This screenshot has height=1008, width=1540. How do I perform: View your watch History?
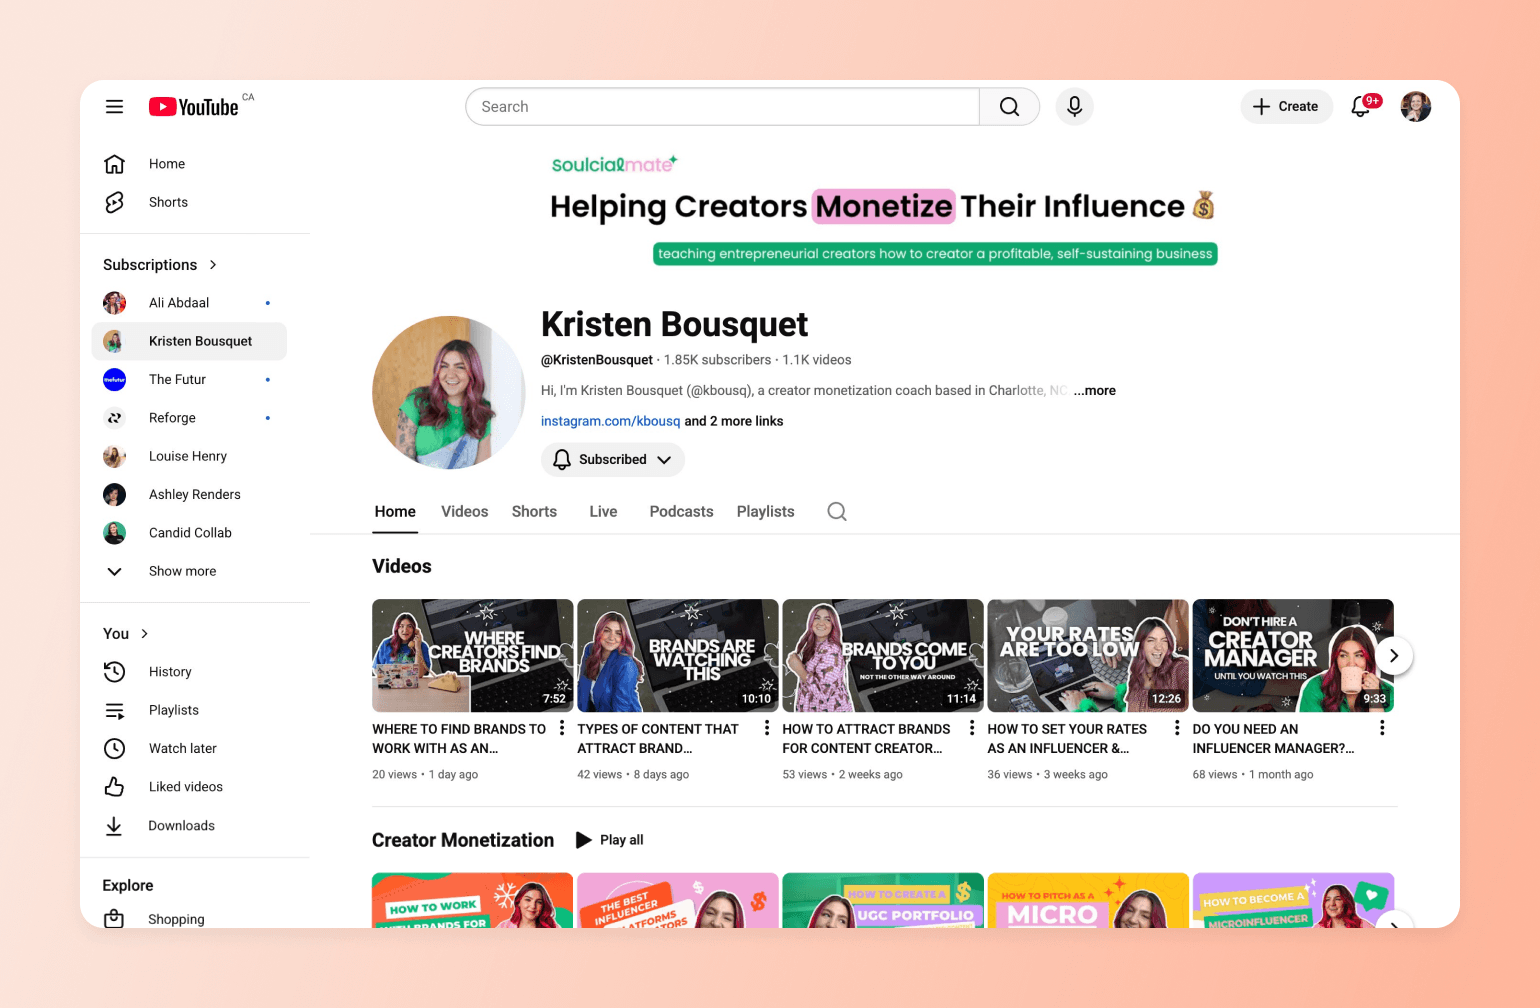coord(170,671)
